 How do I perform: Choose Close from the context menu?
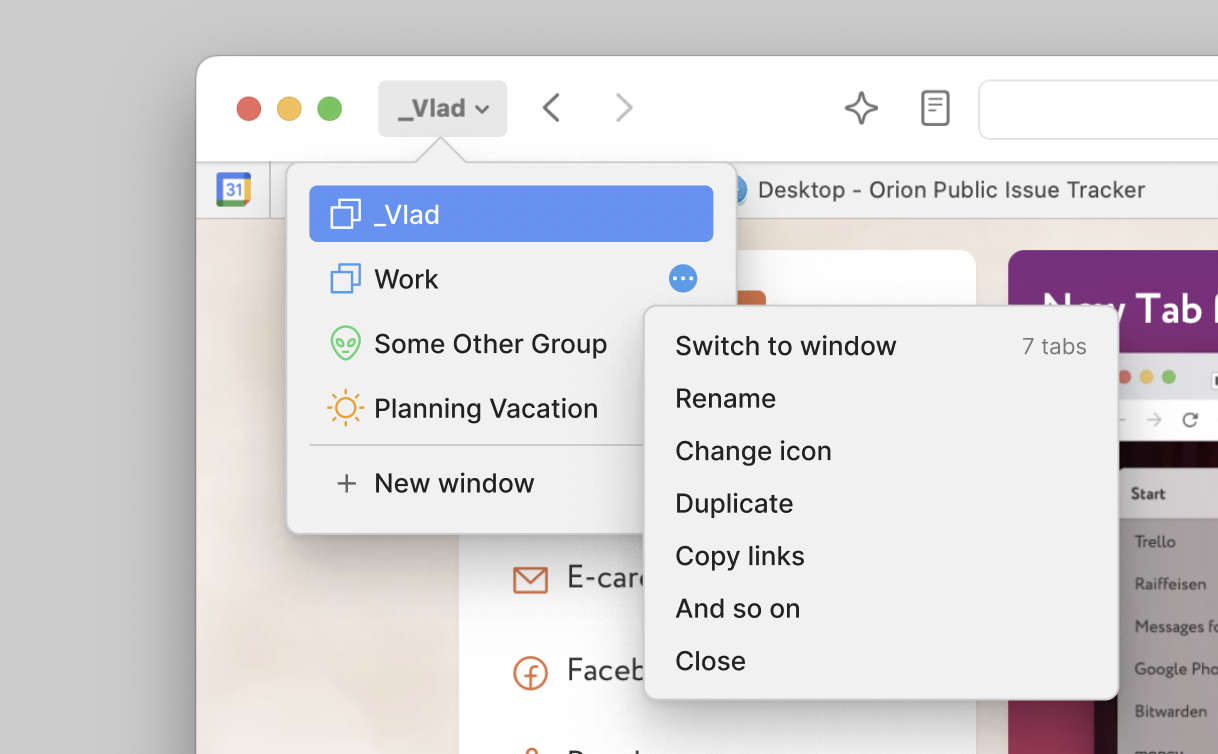pyautogui.click(x=710, y=661)
